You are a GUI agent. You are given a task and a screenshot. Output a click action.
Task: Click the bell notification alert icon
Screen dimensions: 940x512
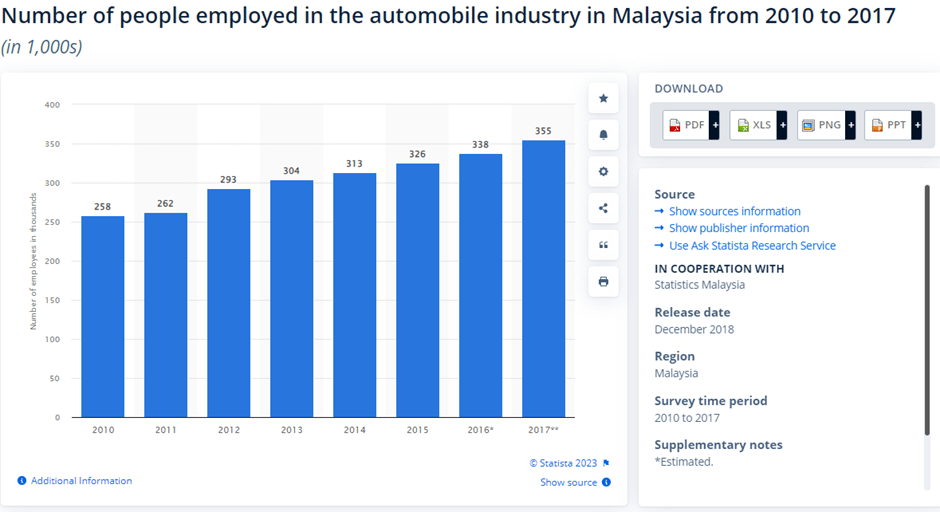[603, 135]
